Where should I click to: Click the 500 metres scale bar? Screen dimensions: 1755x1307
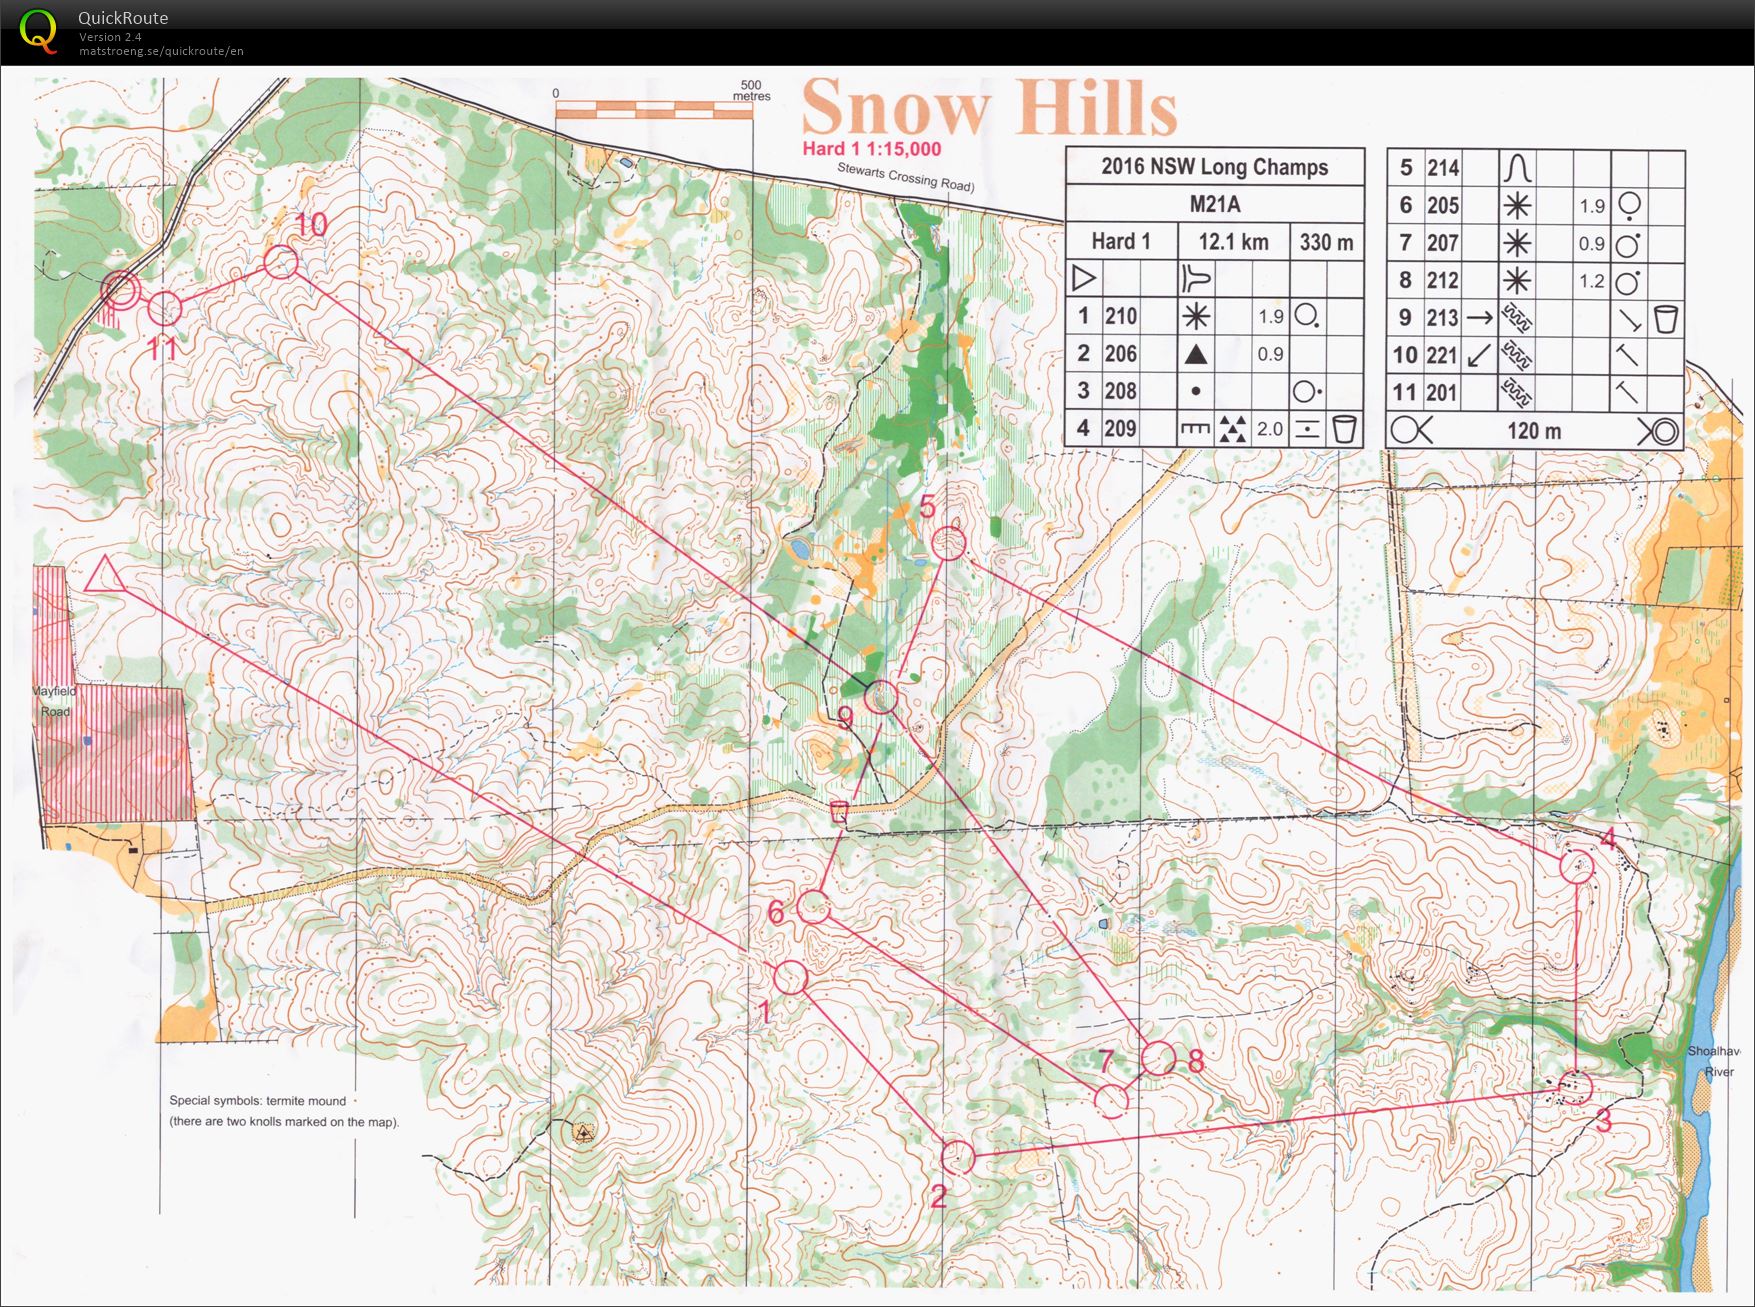654,110
